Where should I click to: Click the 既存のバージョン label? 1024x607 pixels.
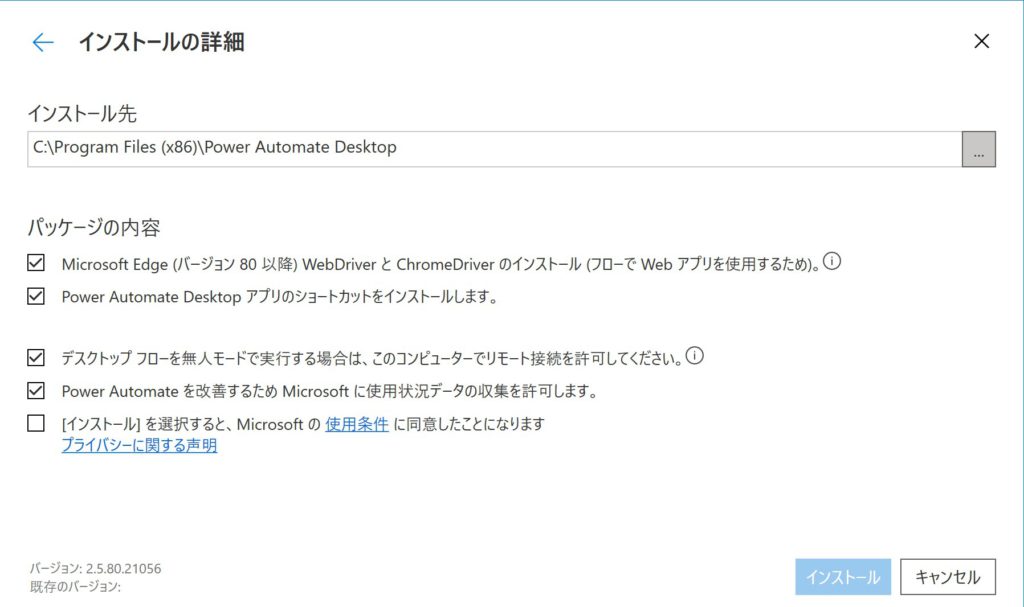(x=75, y=587)
